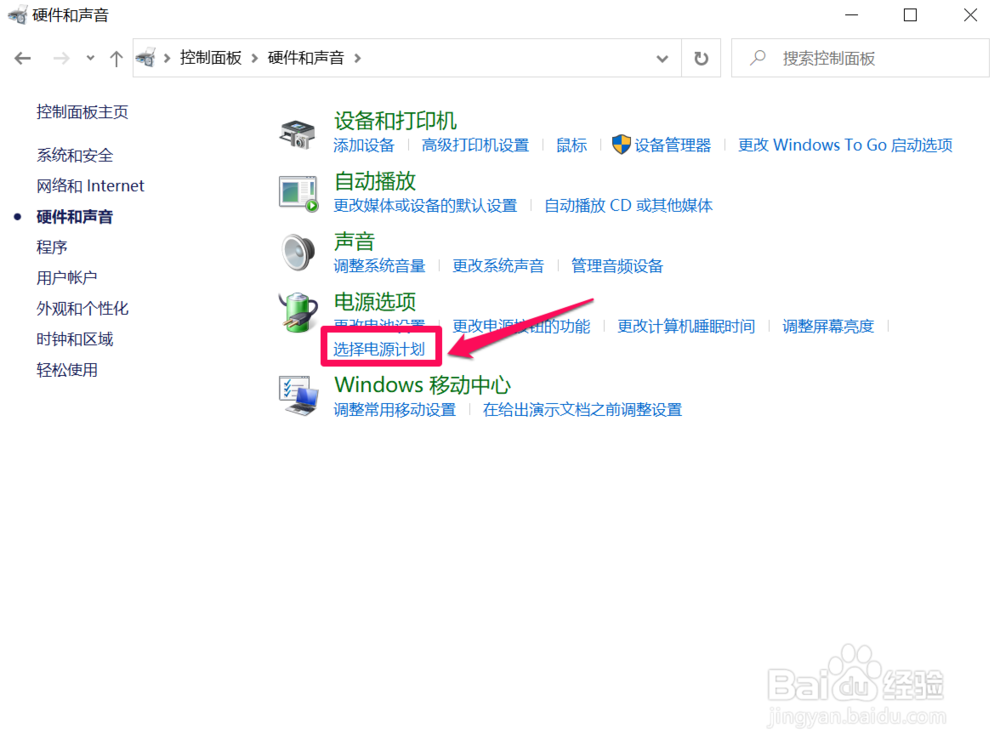
Task: Click the title bar window icon
Action: [17, 15]
